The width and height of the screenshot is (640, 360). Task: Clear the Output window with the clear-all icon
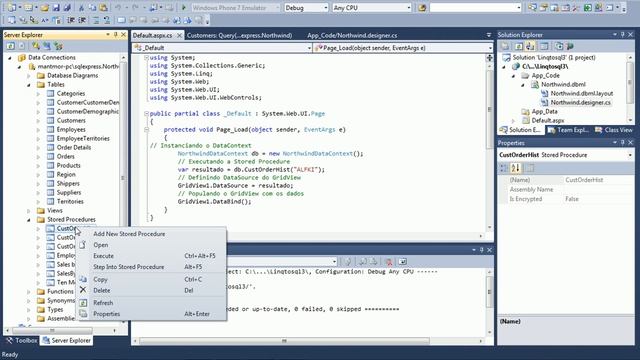tap(389, 262)
